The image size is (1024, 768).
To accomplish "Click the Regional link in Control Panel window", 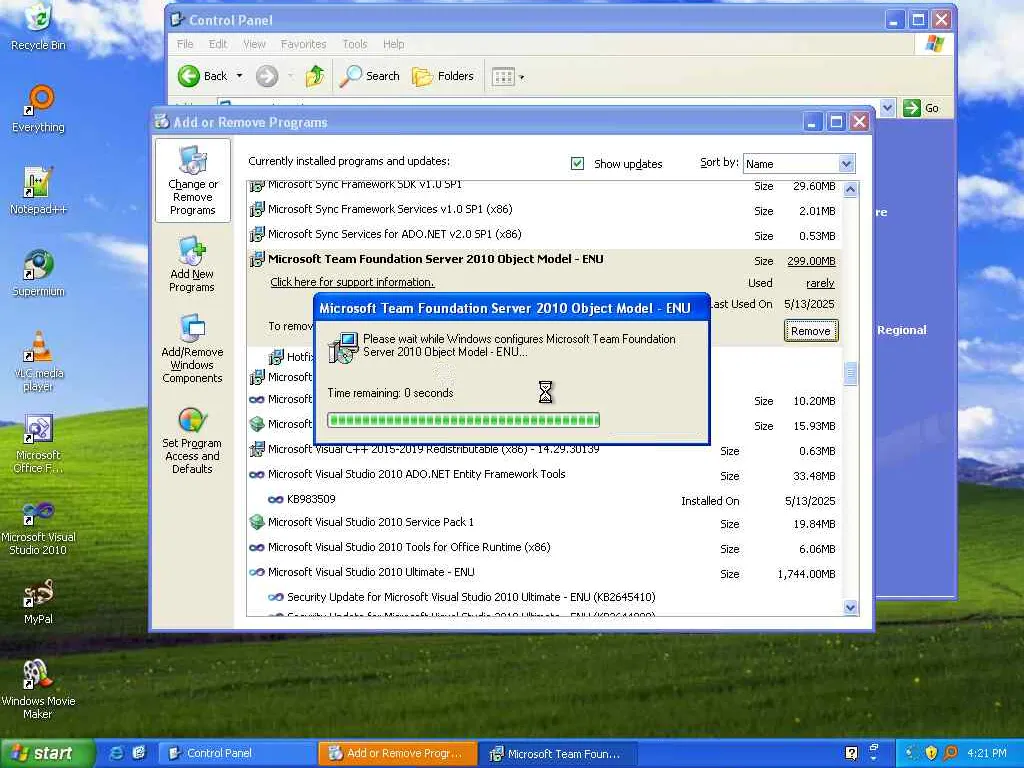I will click(x=901, y=330).
